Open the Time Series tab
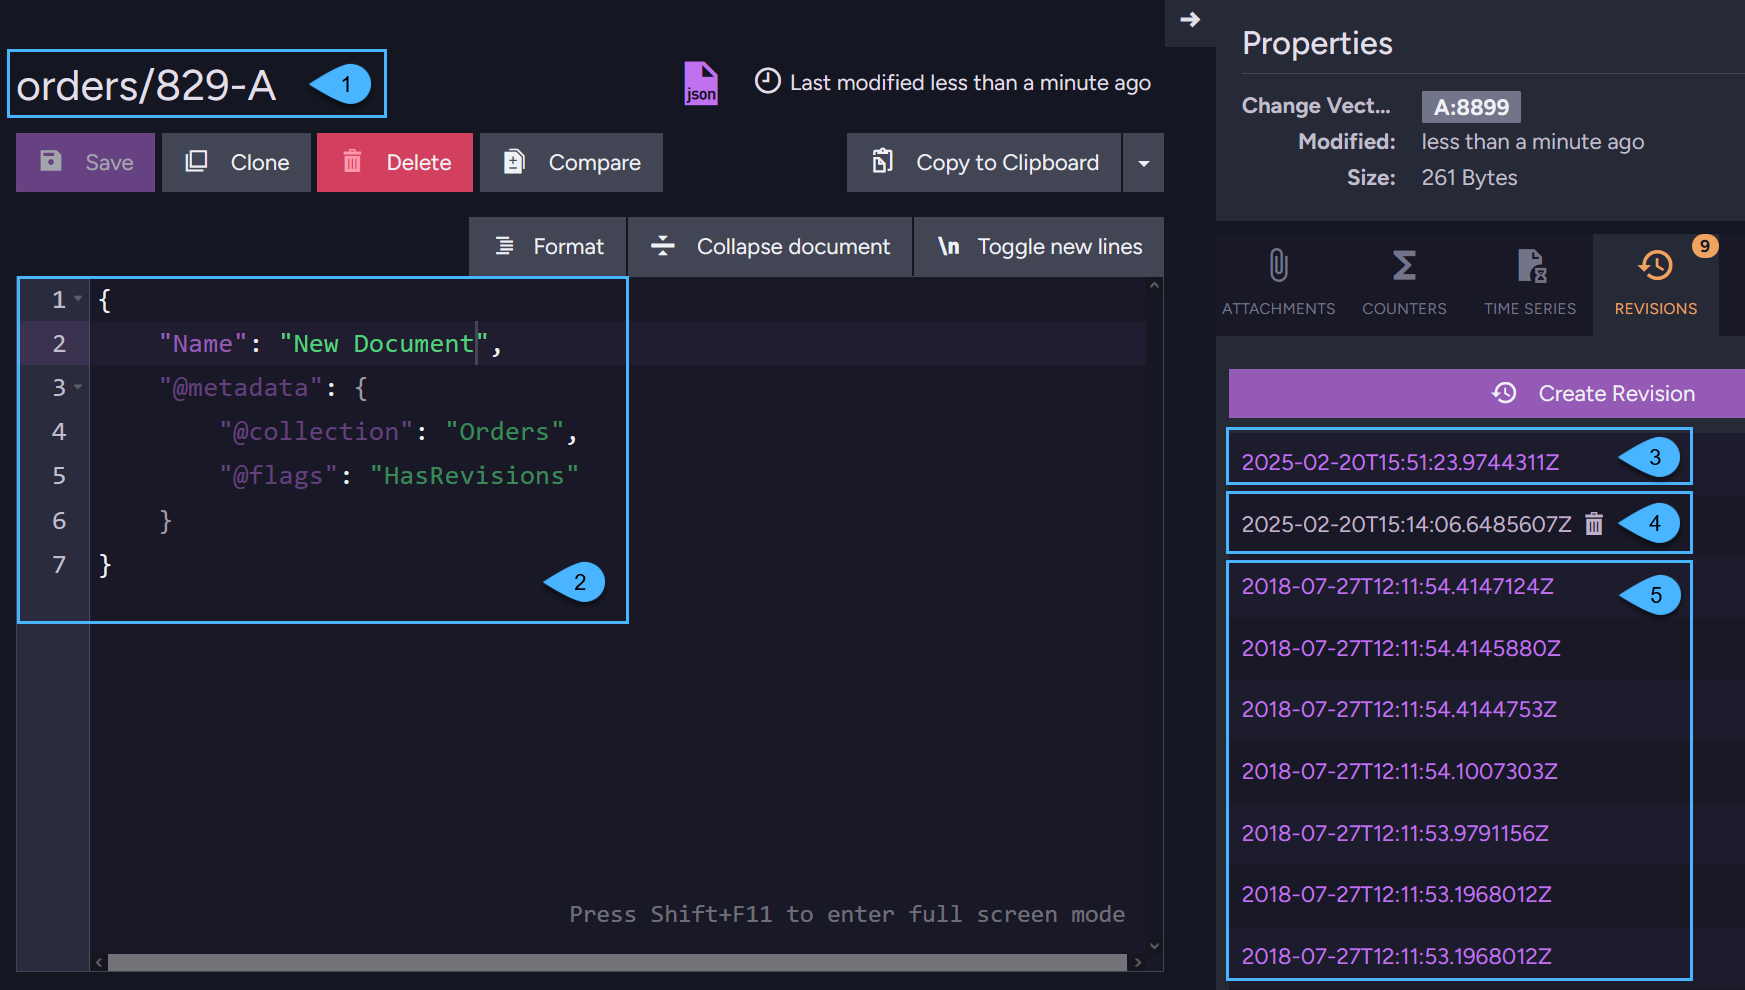This screenshot has height=990, width=1745. (x=1530, y=284)
